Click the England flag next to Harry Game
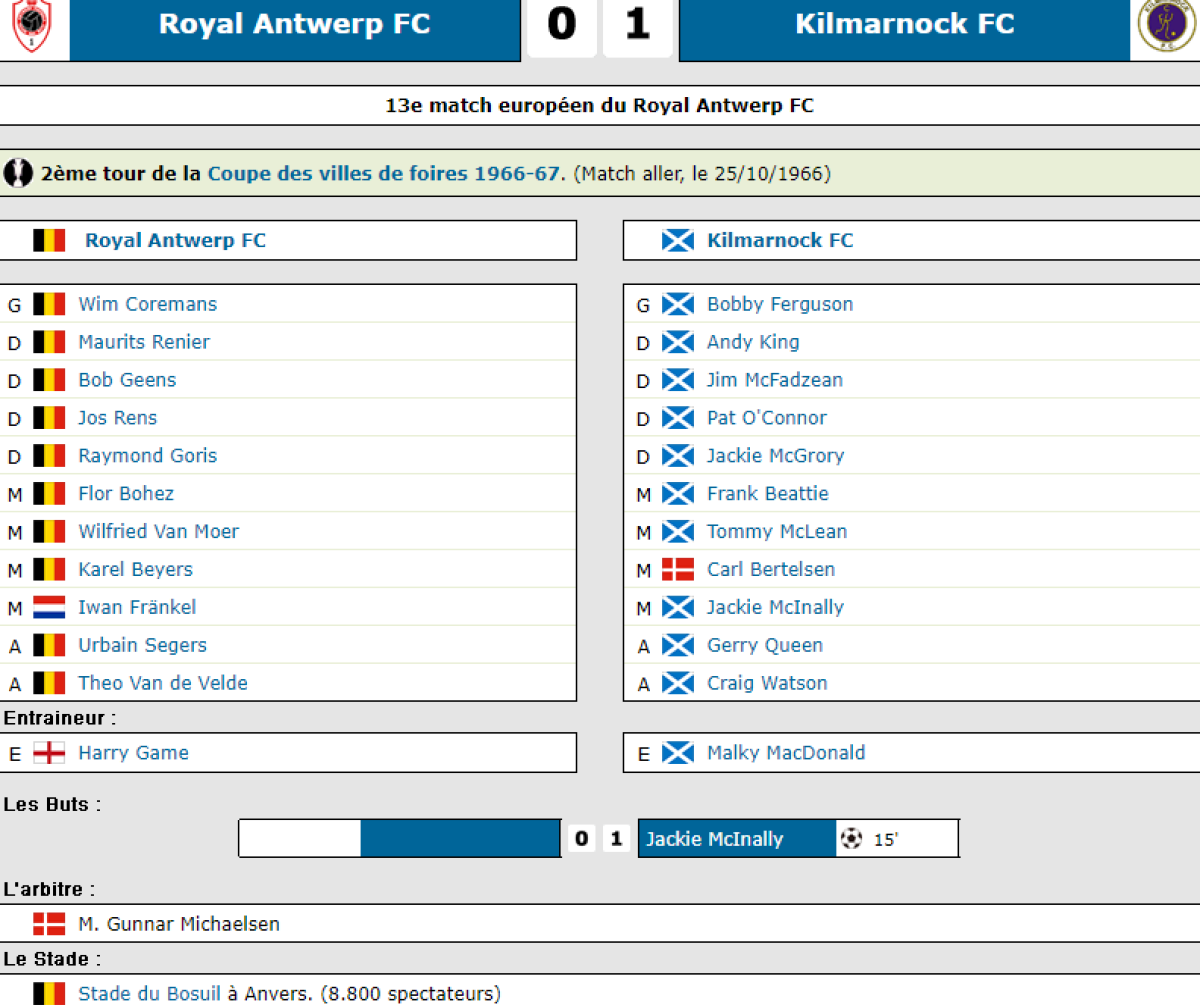 tap(49, 753)
